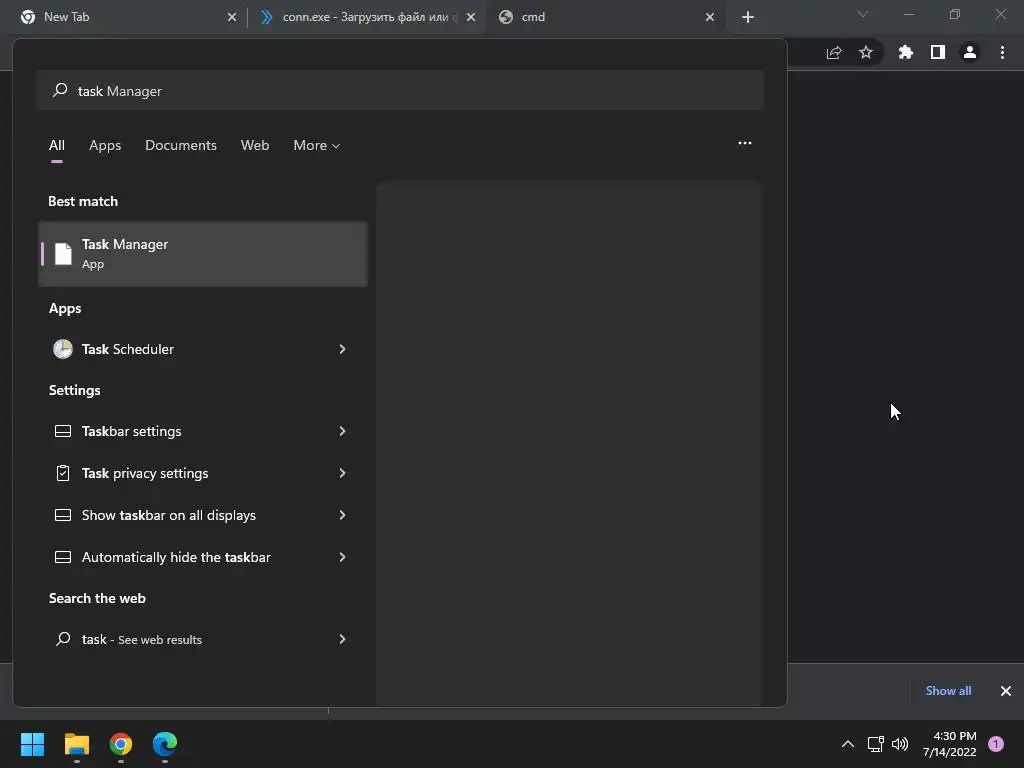Open Microsoft Edge from taskbar

pyautogui.click(x=165, y=744)
